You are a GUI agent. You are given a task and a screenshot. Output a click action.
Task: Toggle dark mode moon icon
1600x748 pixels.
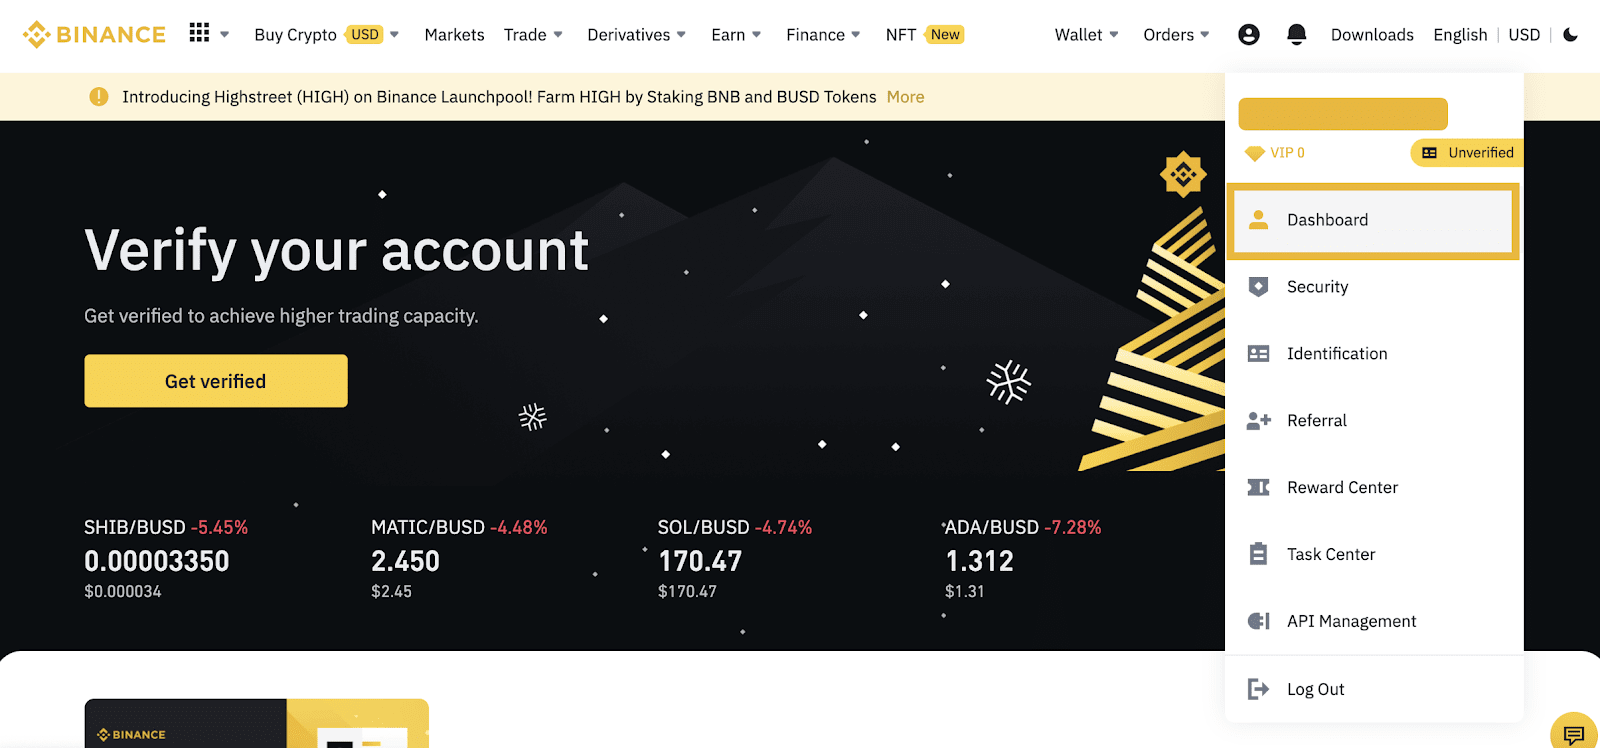coord(1571,34)
